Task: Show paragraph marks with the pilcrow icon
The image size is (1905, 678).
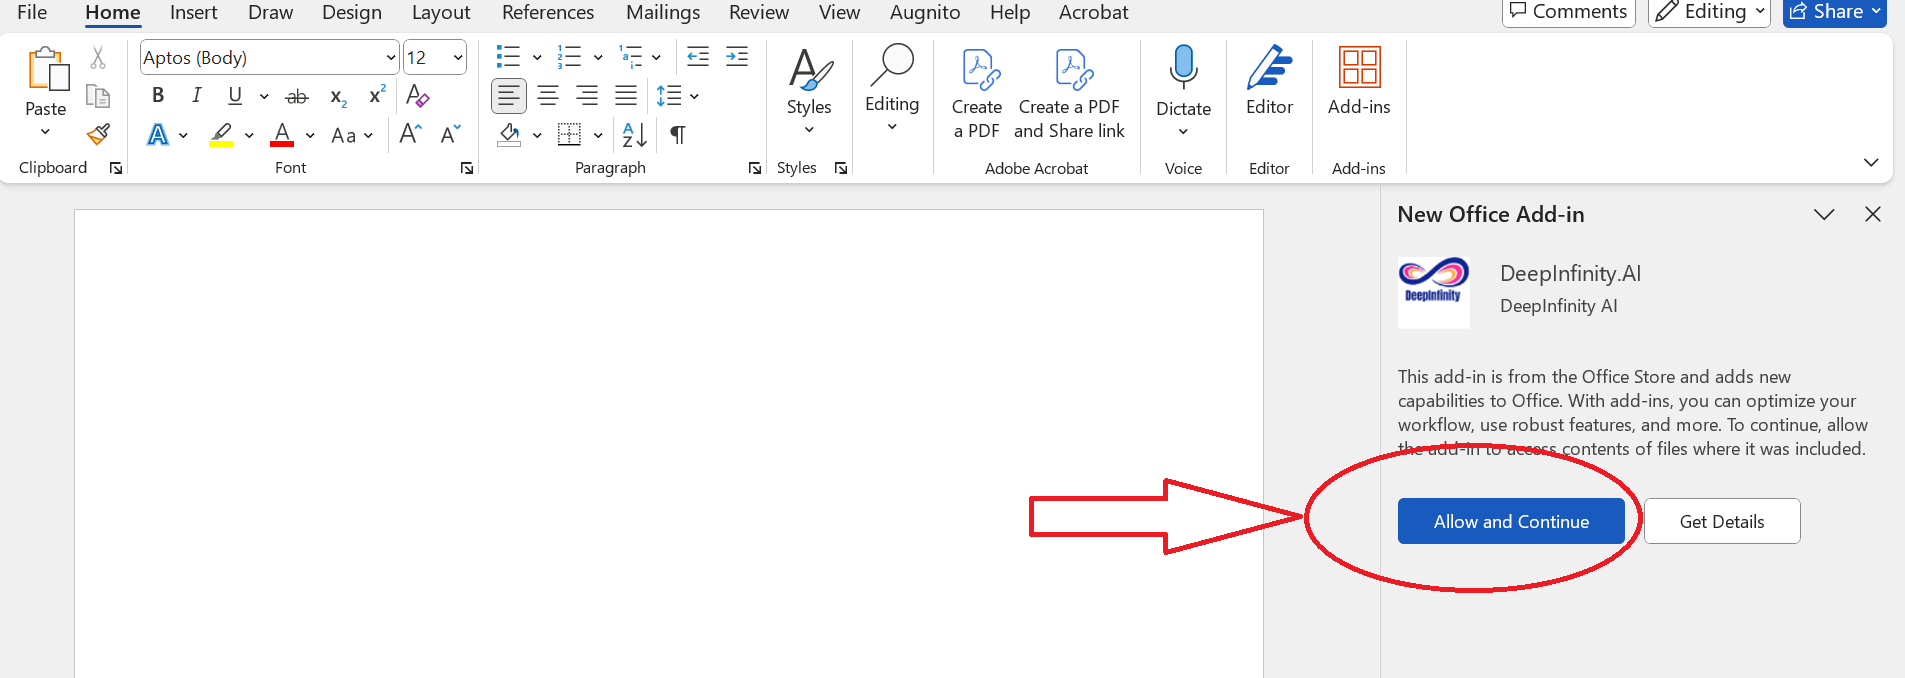Action: (678, 135)
